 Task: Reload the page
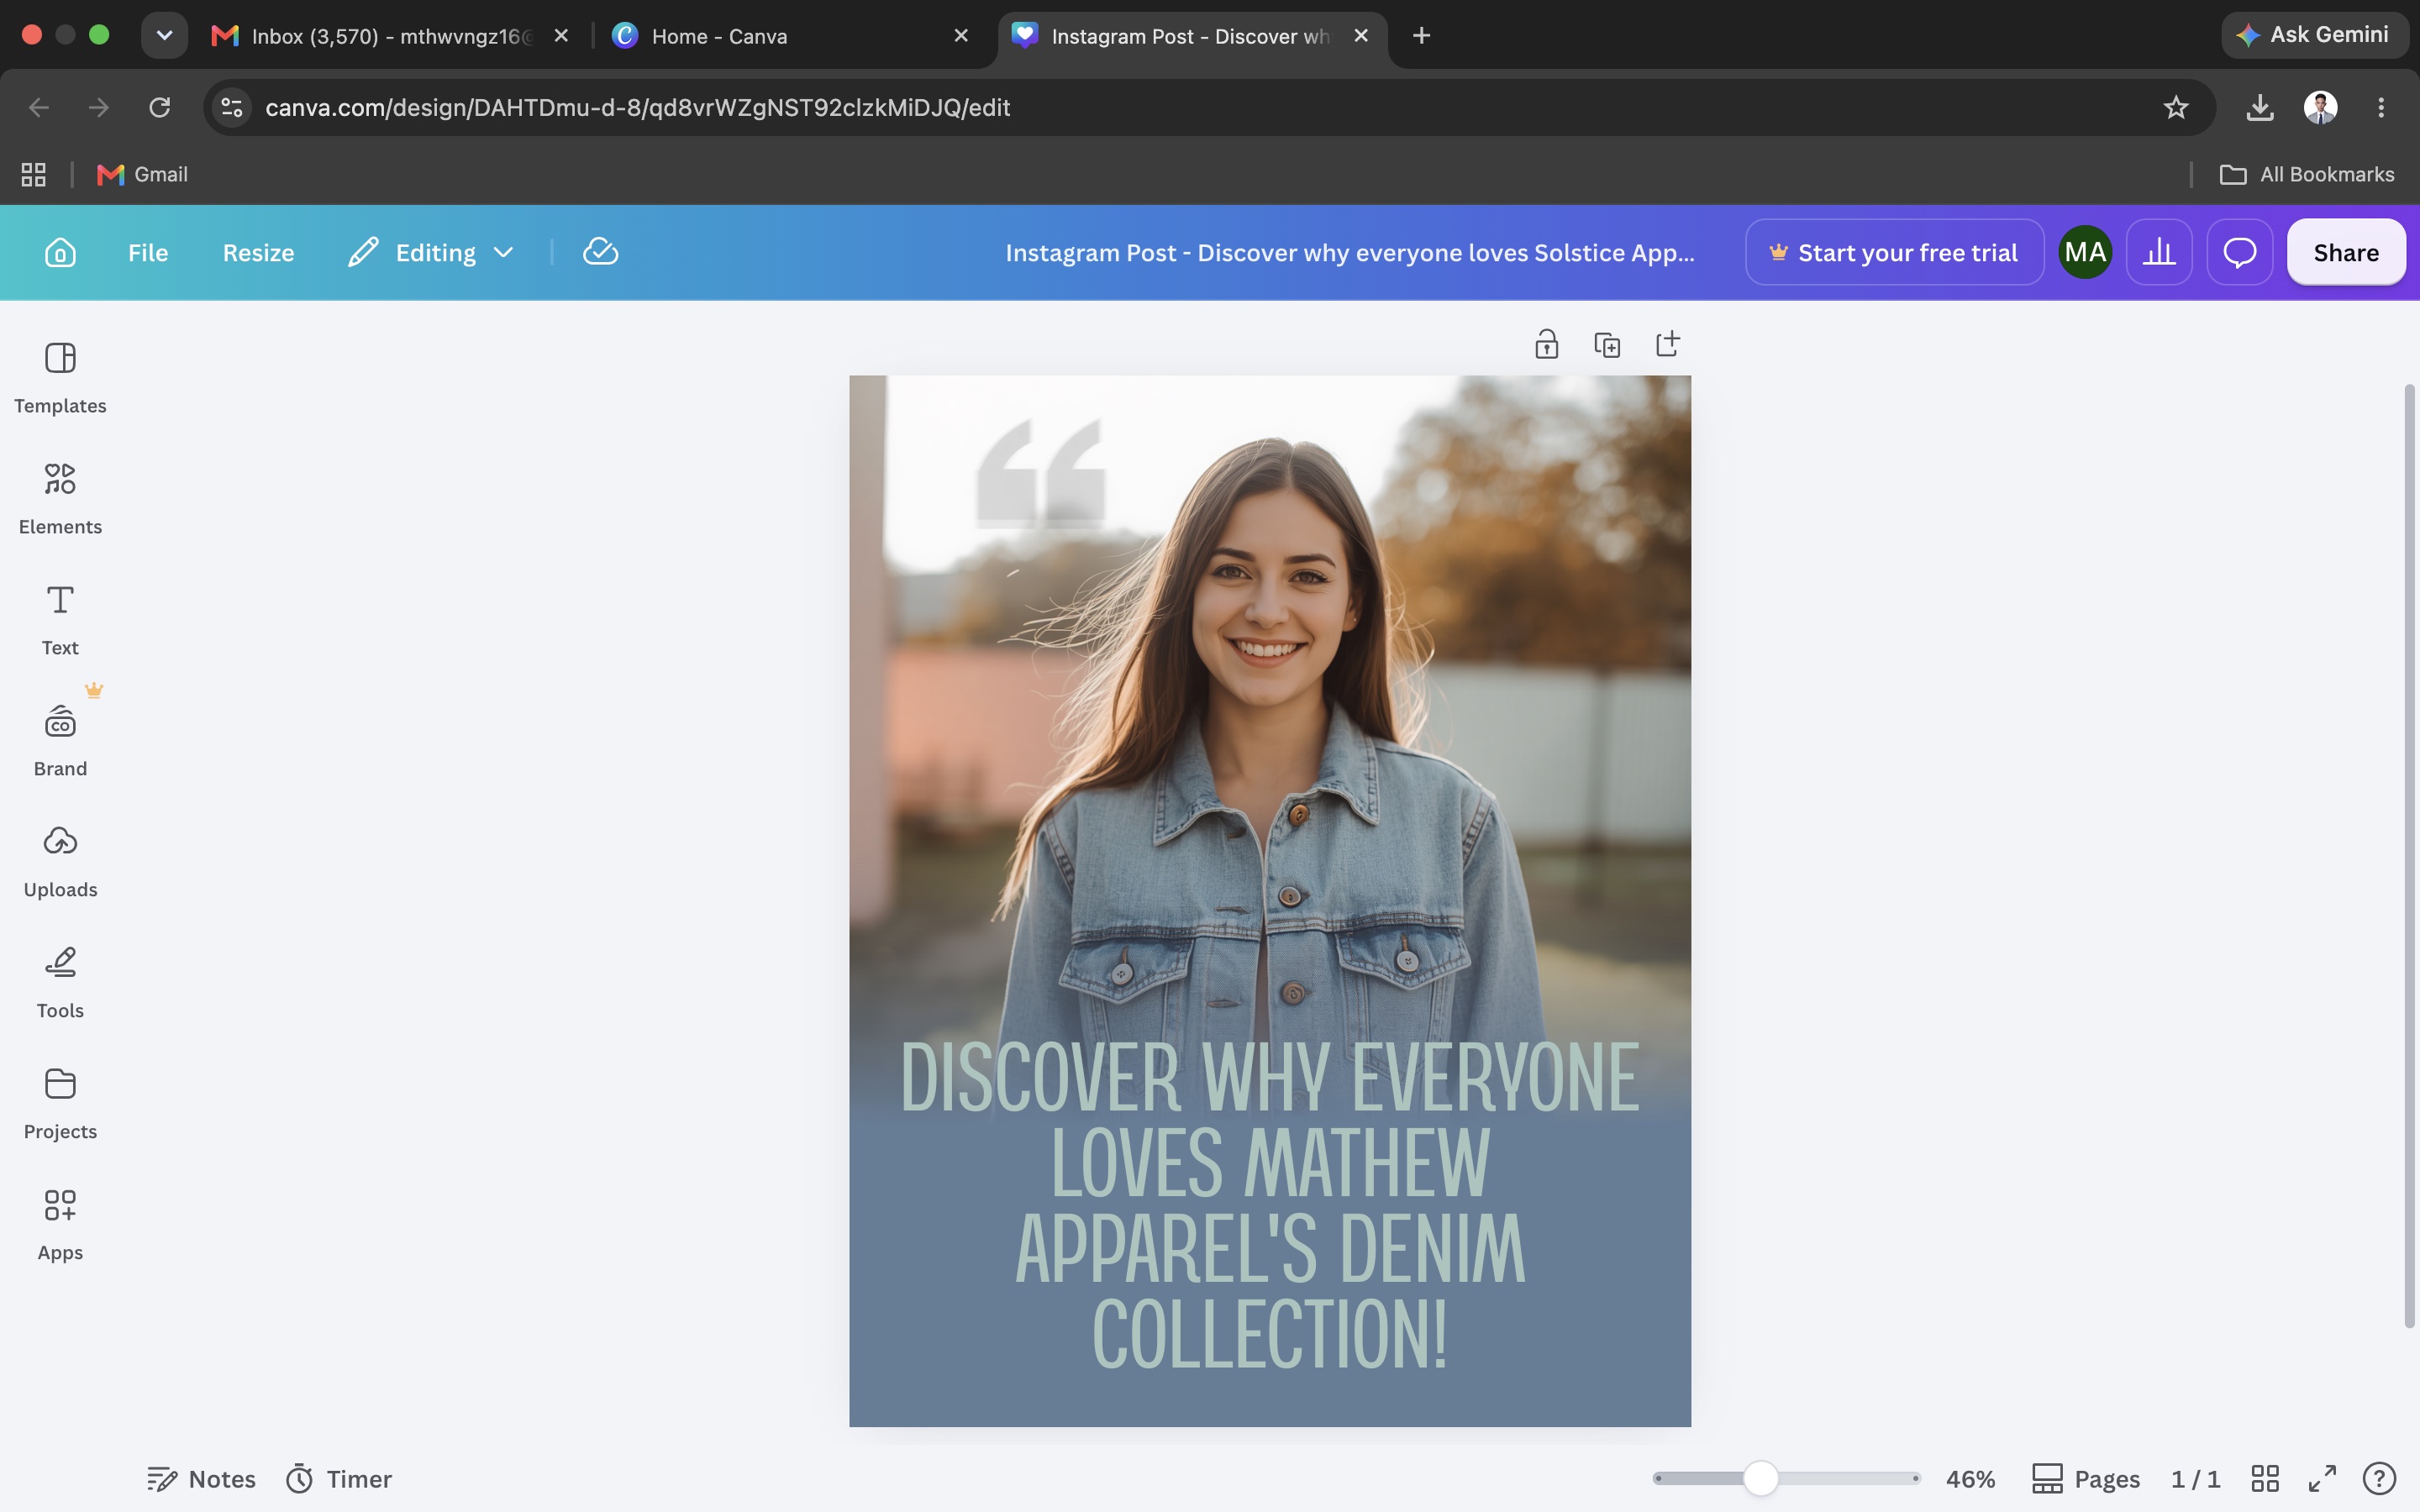click(159, 107)
